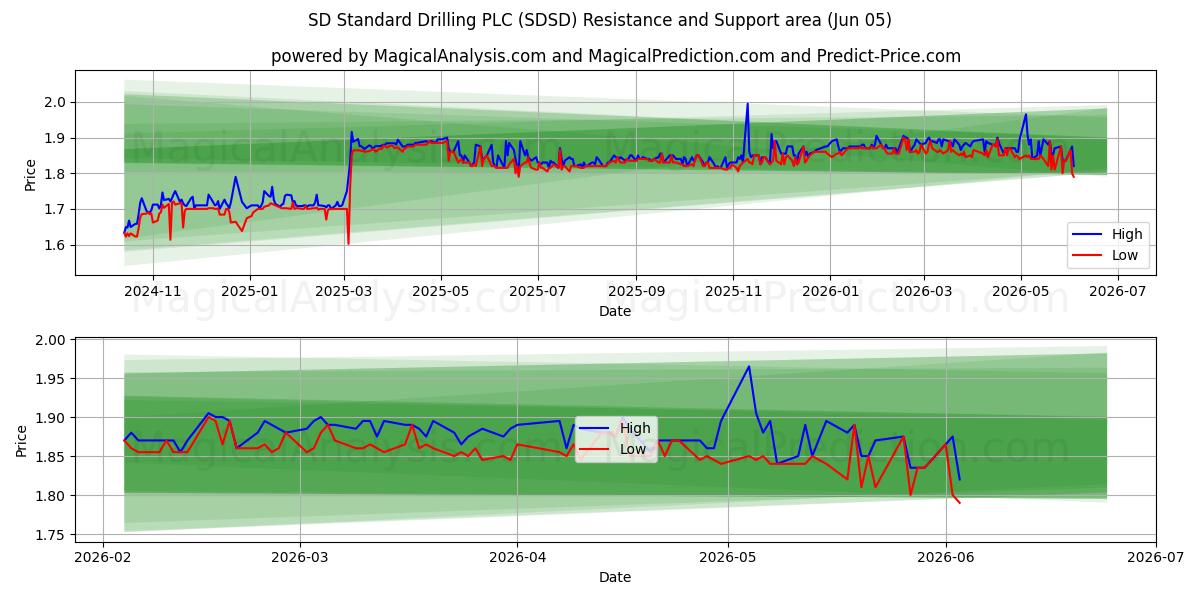Click the '2026-06' tick label on bottom chart
1200x600 pixels.
[x=946, y=557]
